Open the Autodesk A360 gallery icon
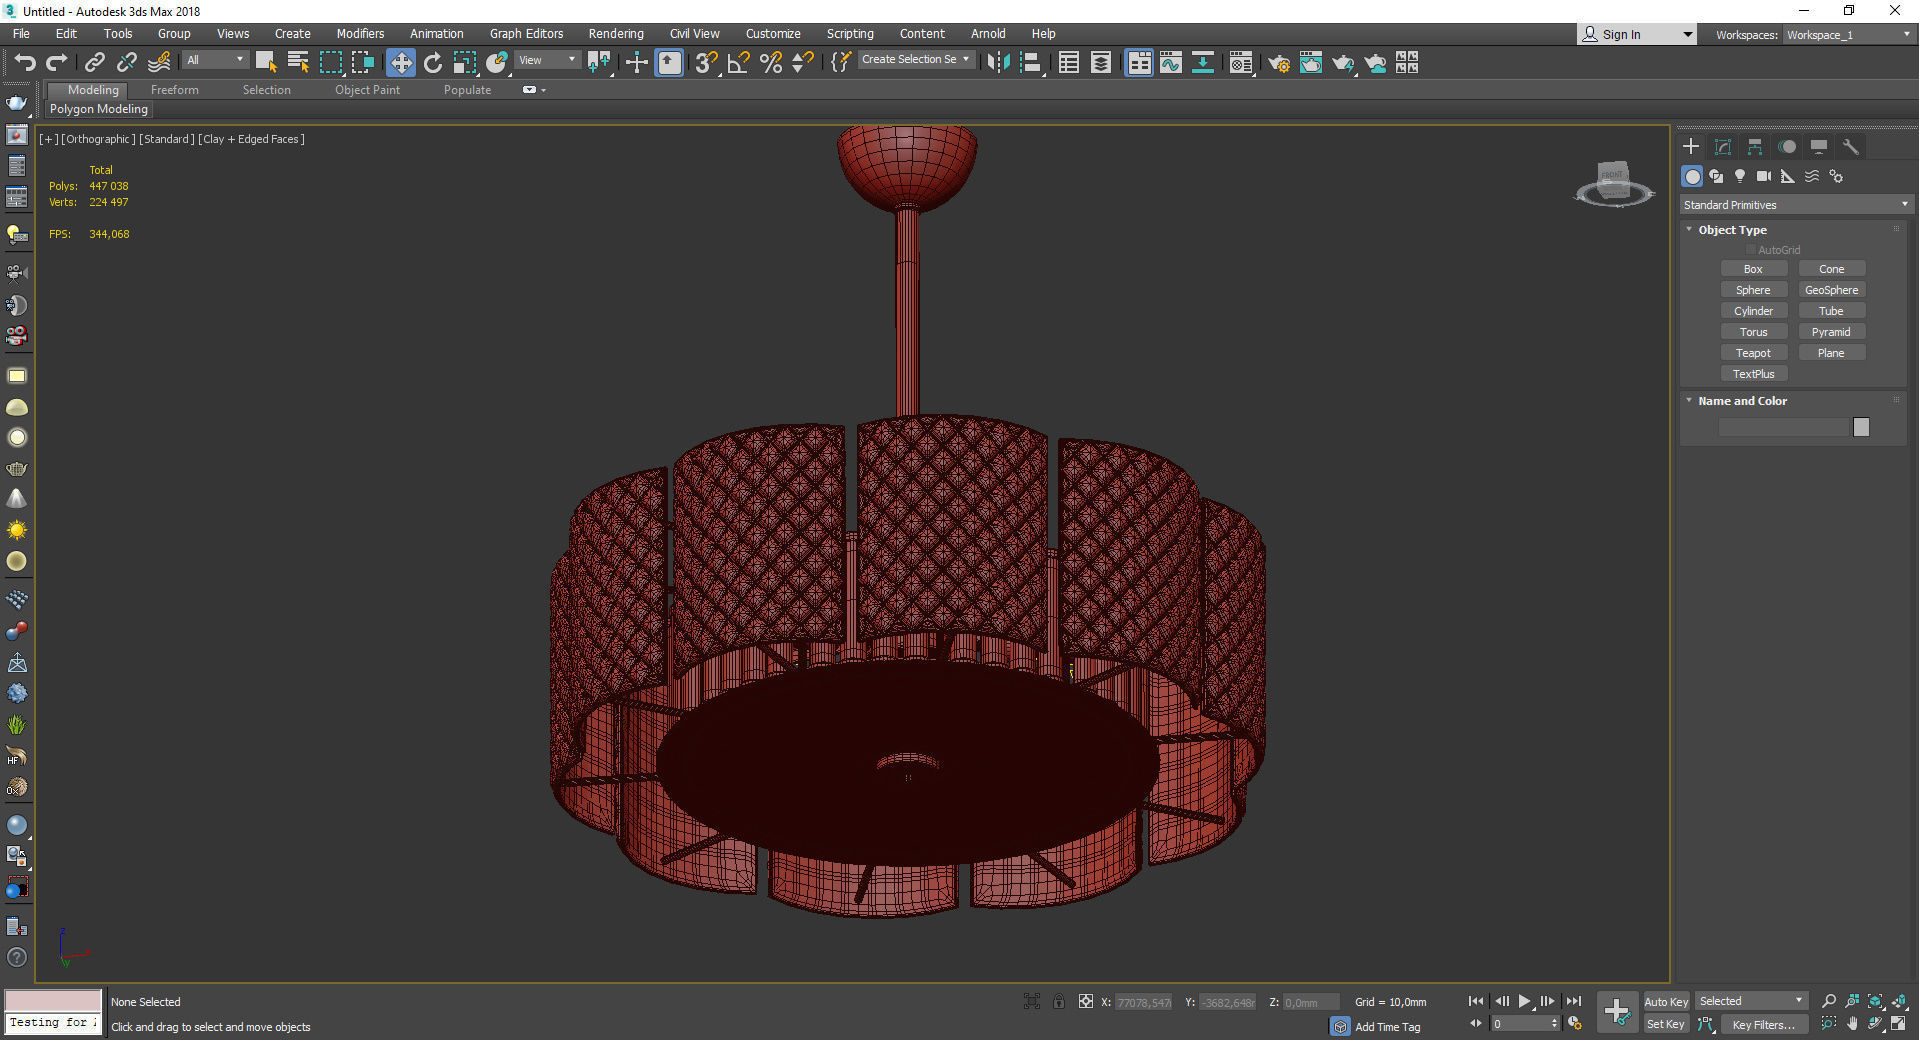1919x1040 pixels. click(x=1407, y=63)
